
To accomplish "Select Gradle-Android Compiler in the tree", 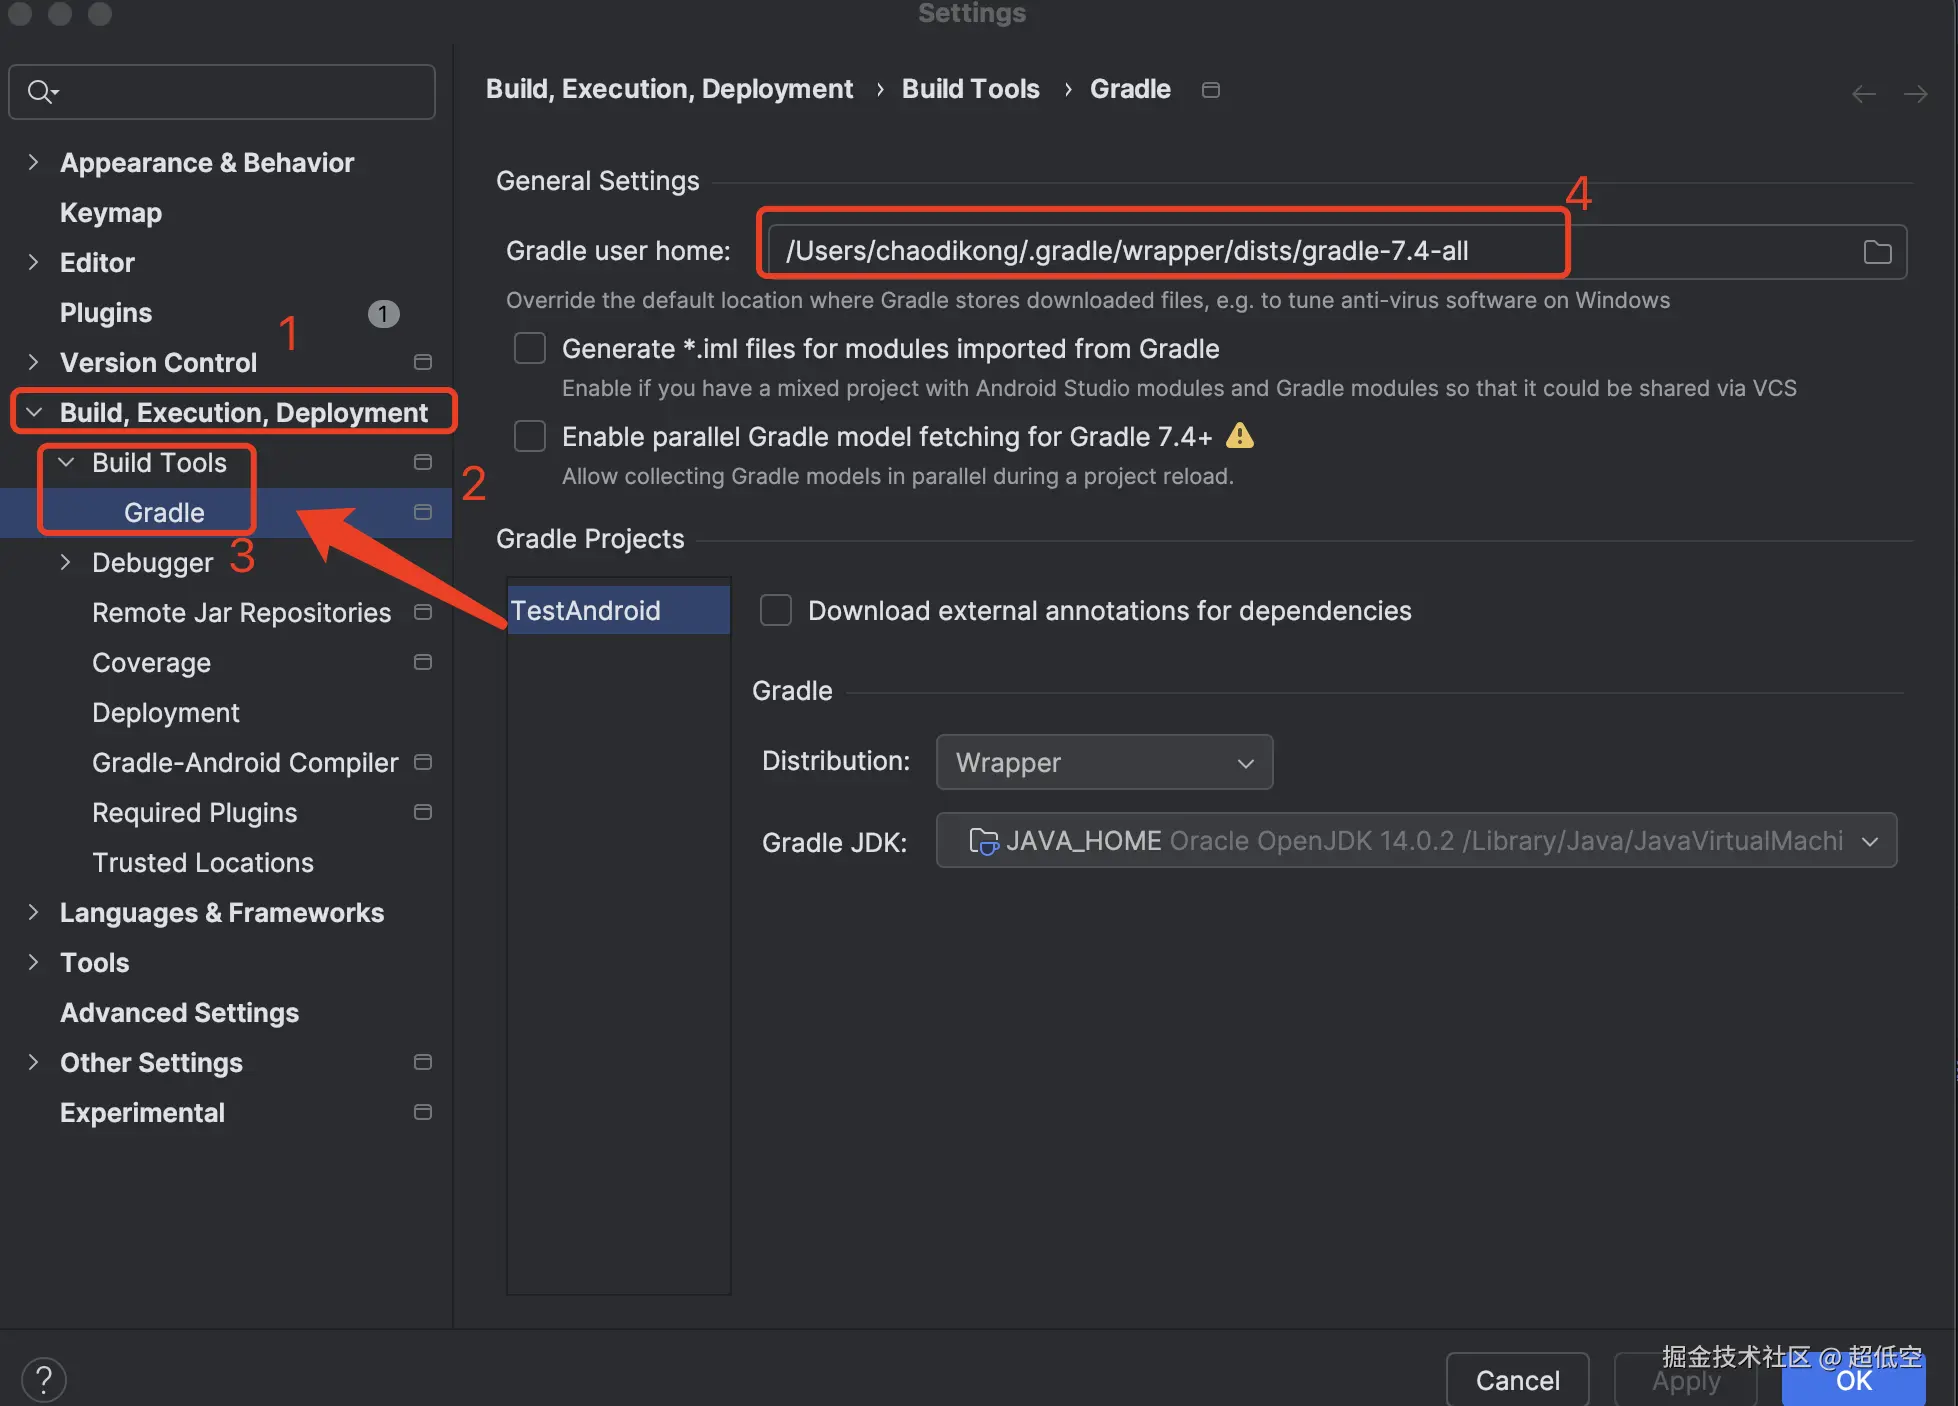I will [x=245, y=762].
